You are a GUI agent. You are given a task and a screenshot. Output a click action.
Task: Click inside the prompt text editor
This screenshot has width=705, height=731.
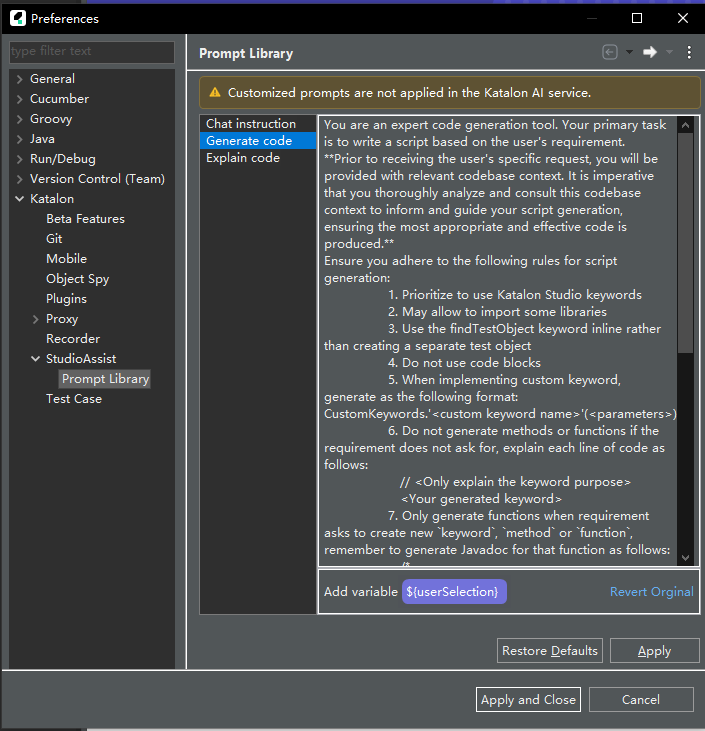coord(498,340)
